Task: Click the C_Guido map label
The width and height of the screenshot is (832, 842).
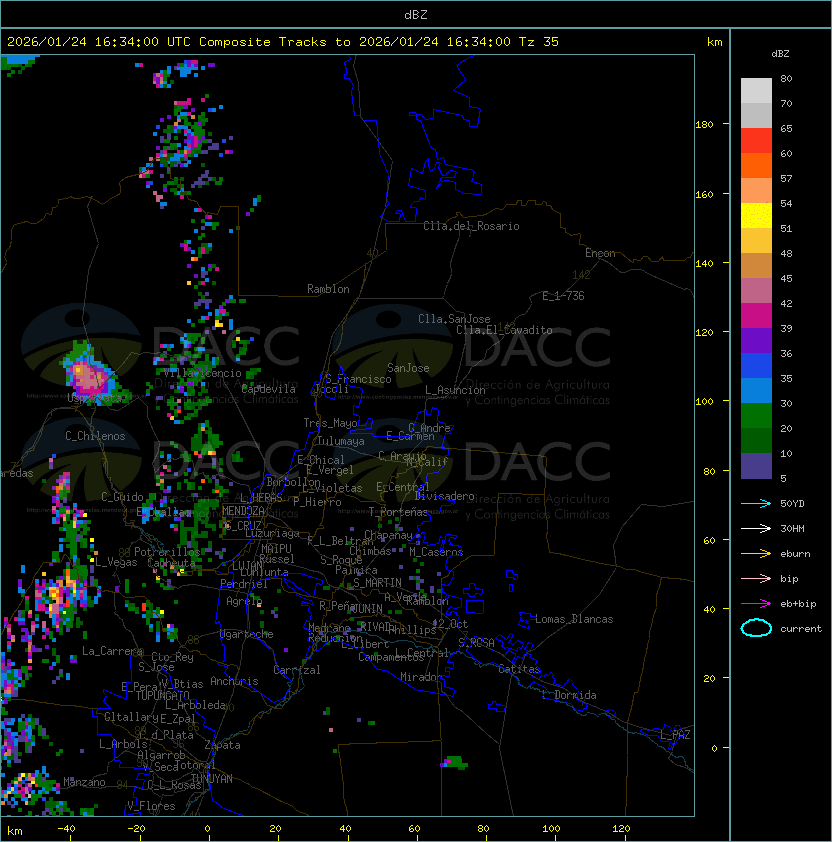Action: point(122,497)
